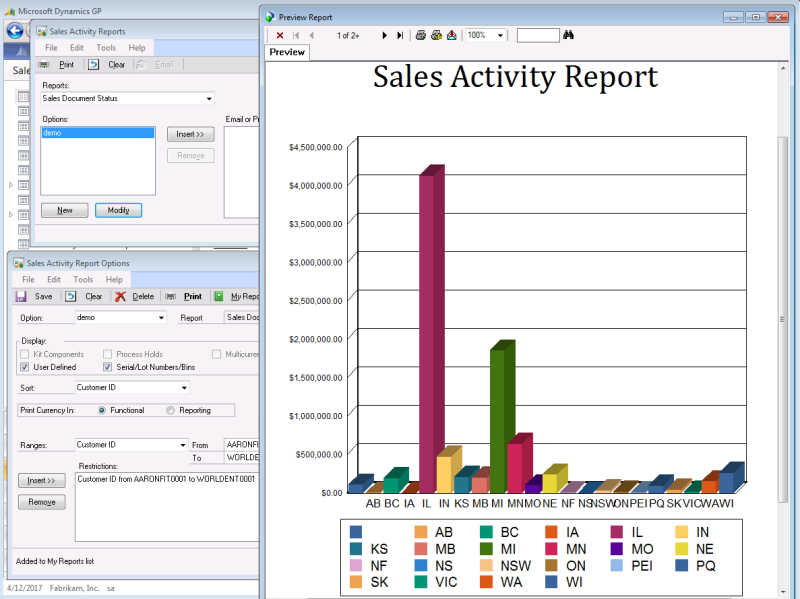Click the export report icon
Viewport: 800px width, 599px height.
pos(451,35)
